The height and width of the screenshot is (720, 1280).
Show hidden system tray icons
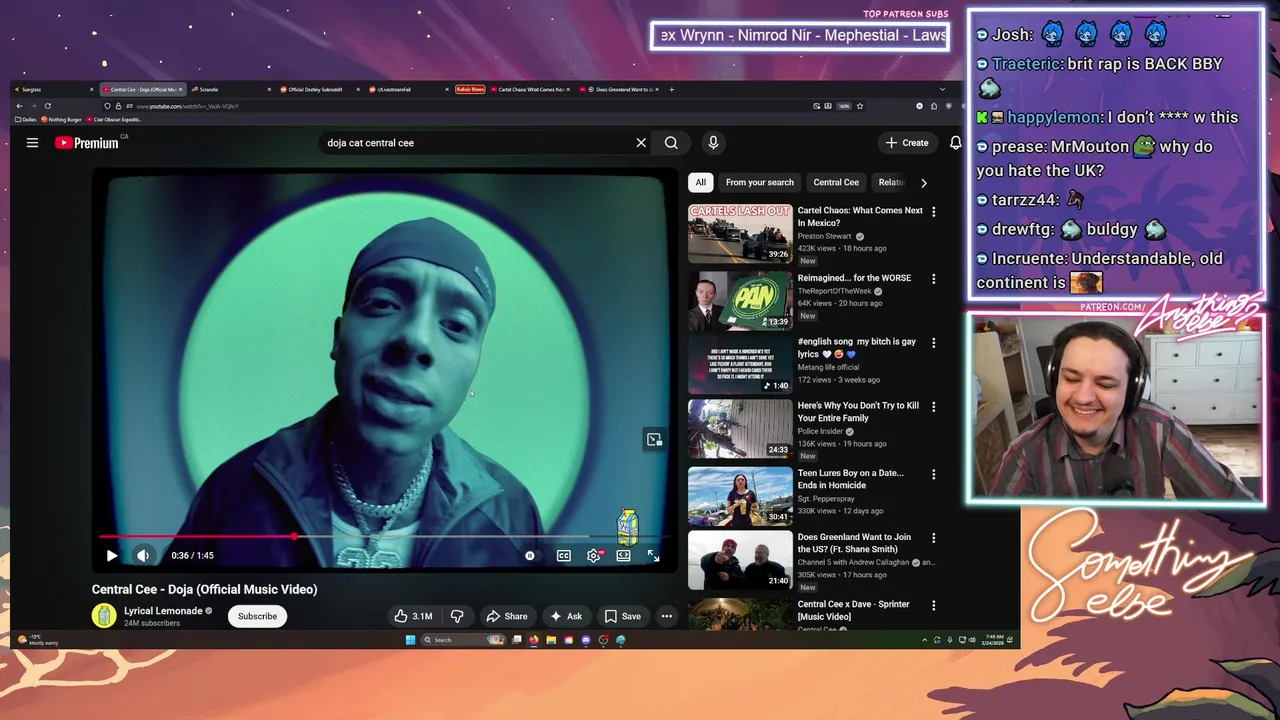[924, 640]
